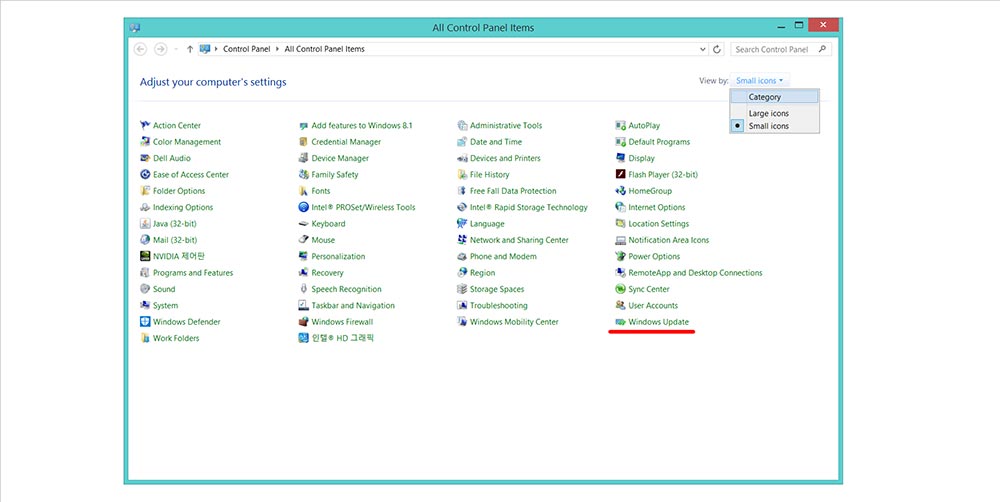Click the Up arrow navigation button
1000x502 pixels.
click(189, 49)
